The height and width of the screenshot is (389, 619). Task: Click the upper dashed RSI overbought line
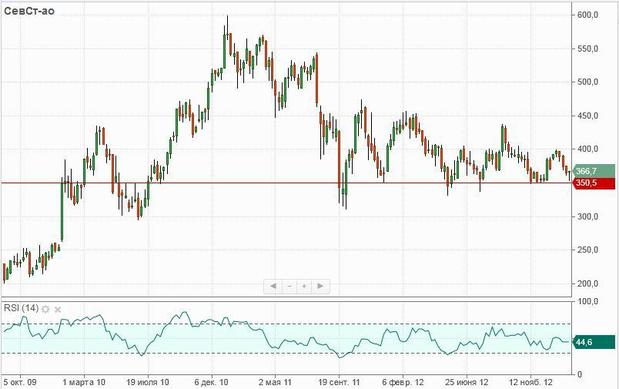click(x=286, y=324)
